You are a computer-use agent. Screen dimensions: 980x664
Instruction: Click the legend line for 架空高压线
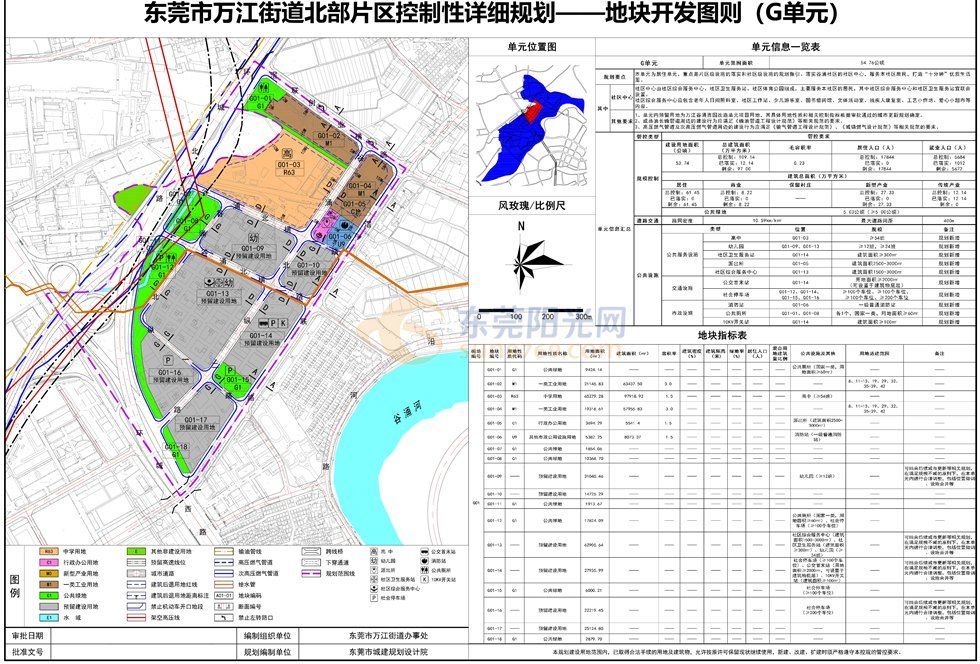tap(136, 618)
